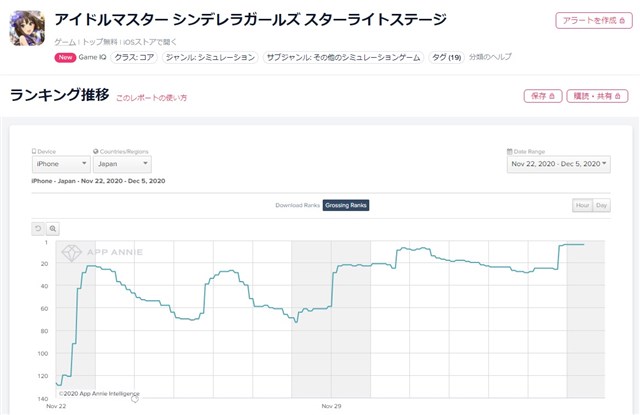The width and height of the screenshot is (640, 415).
Task: Click the pink New badge
Action: 65,58
